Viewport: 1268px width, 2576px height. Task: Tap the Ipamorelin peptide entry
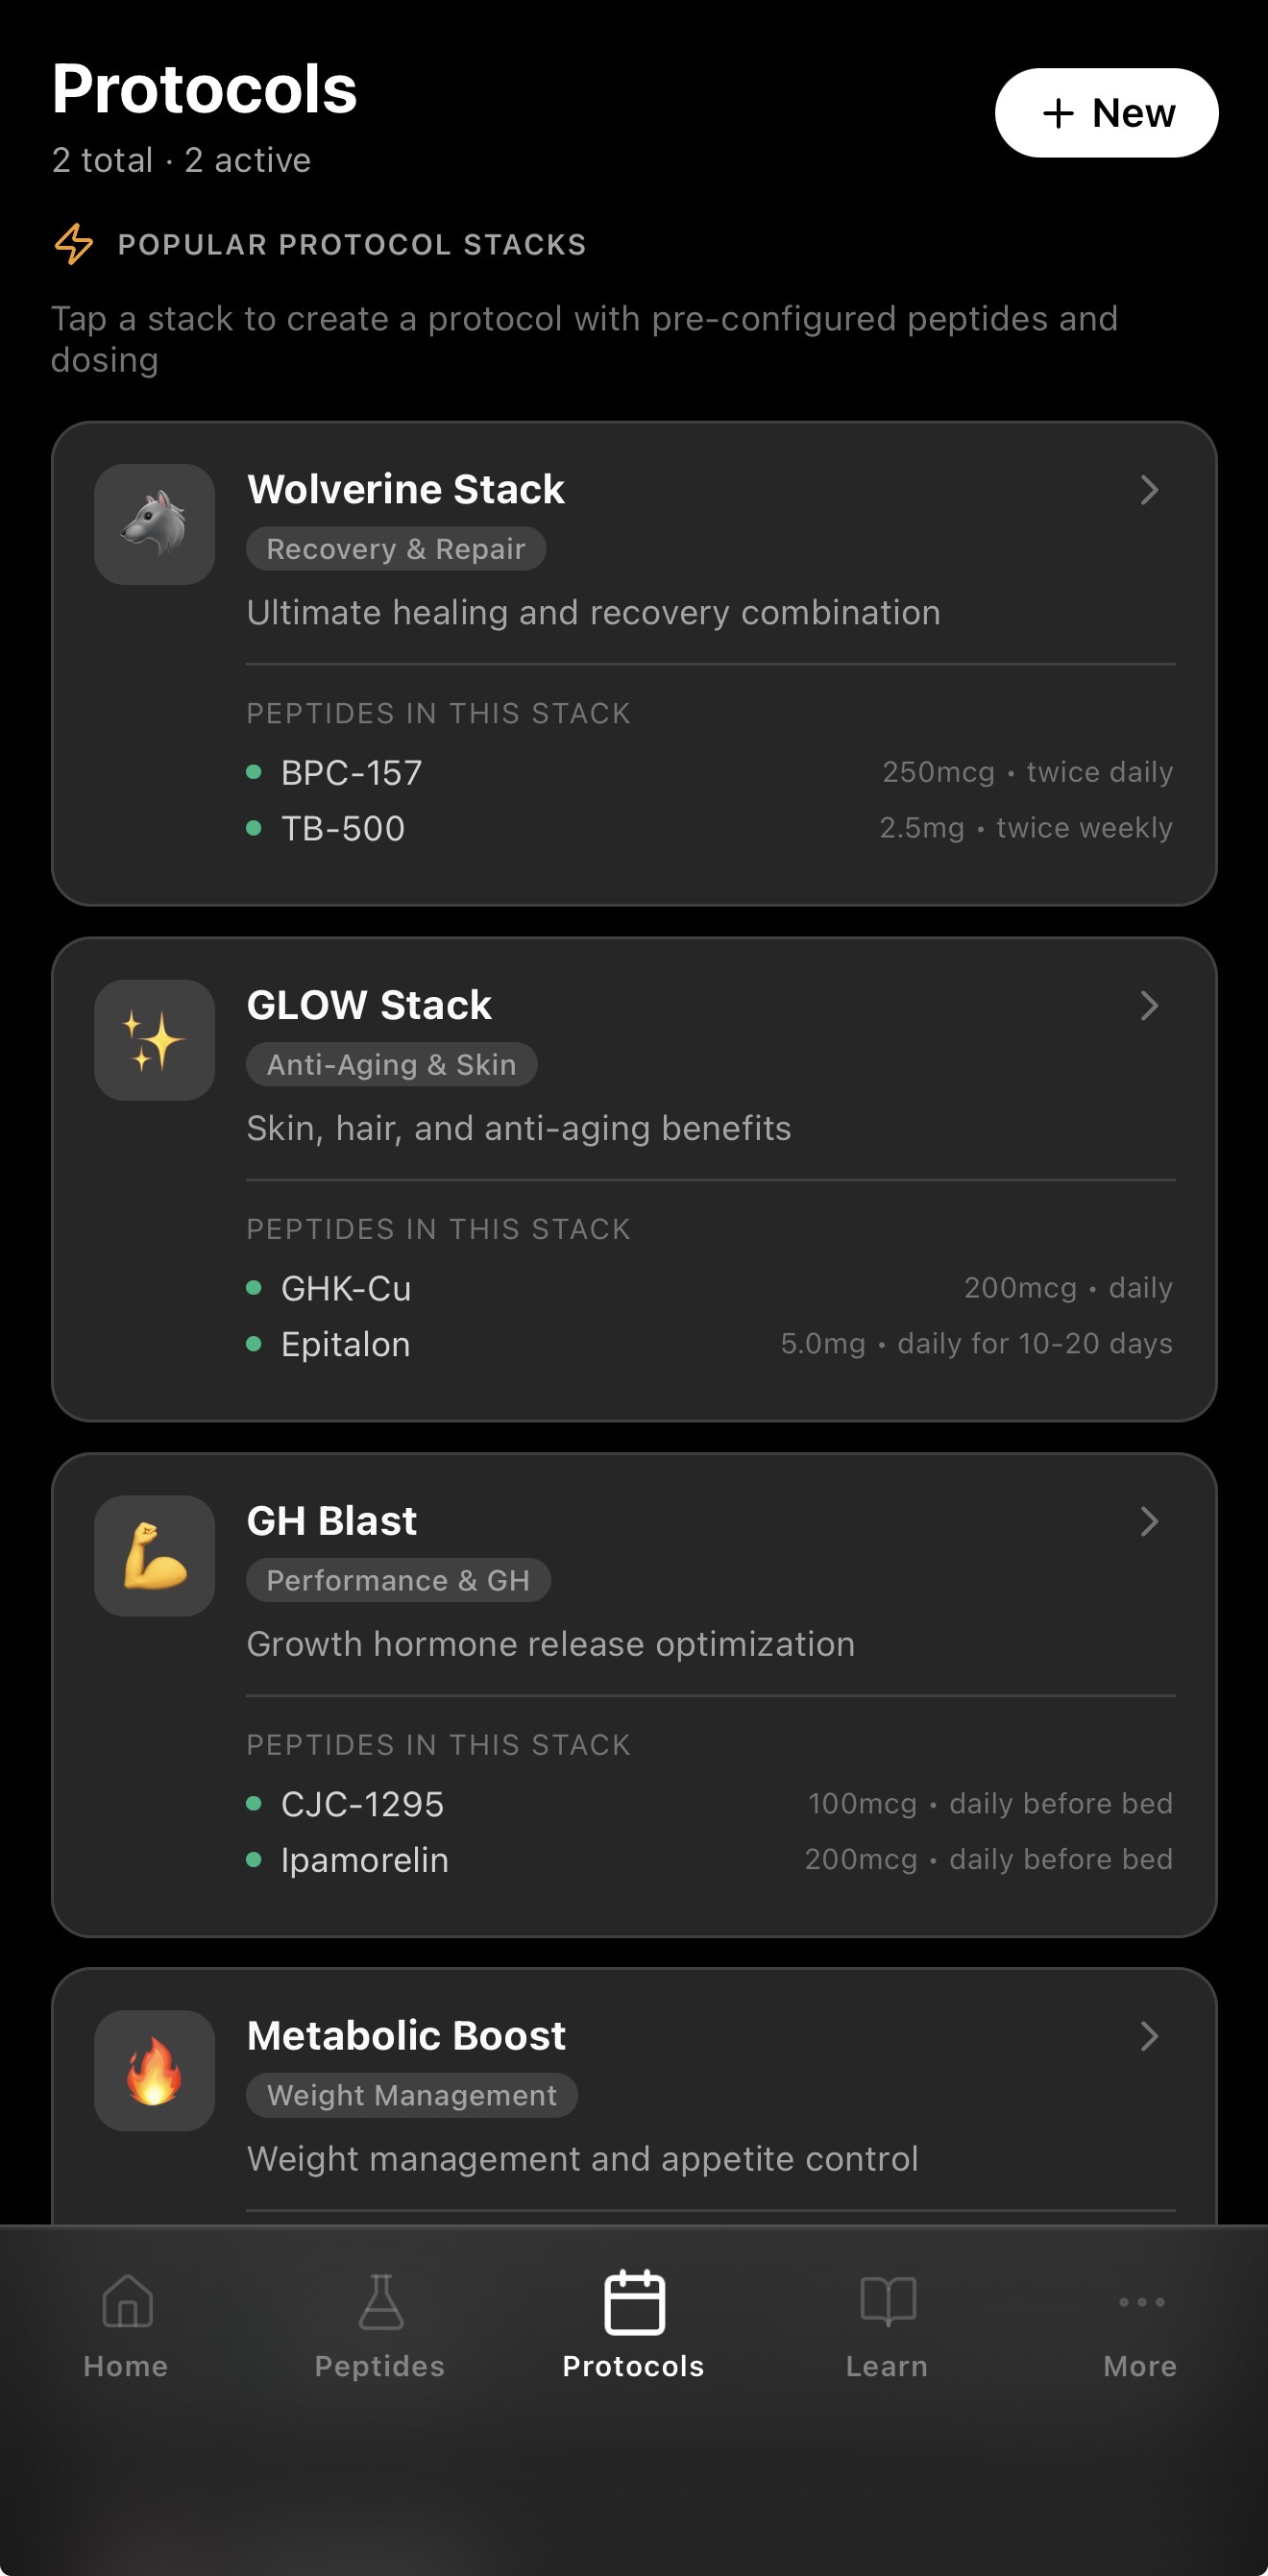click(x=364, y=1860)
